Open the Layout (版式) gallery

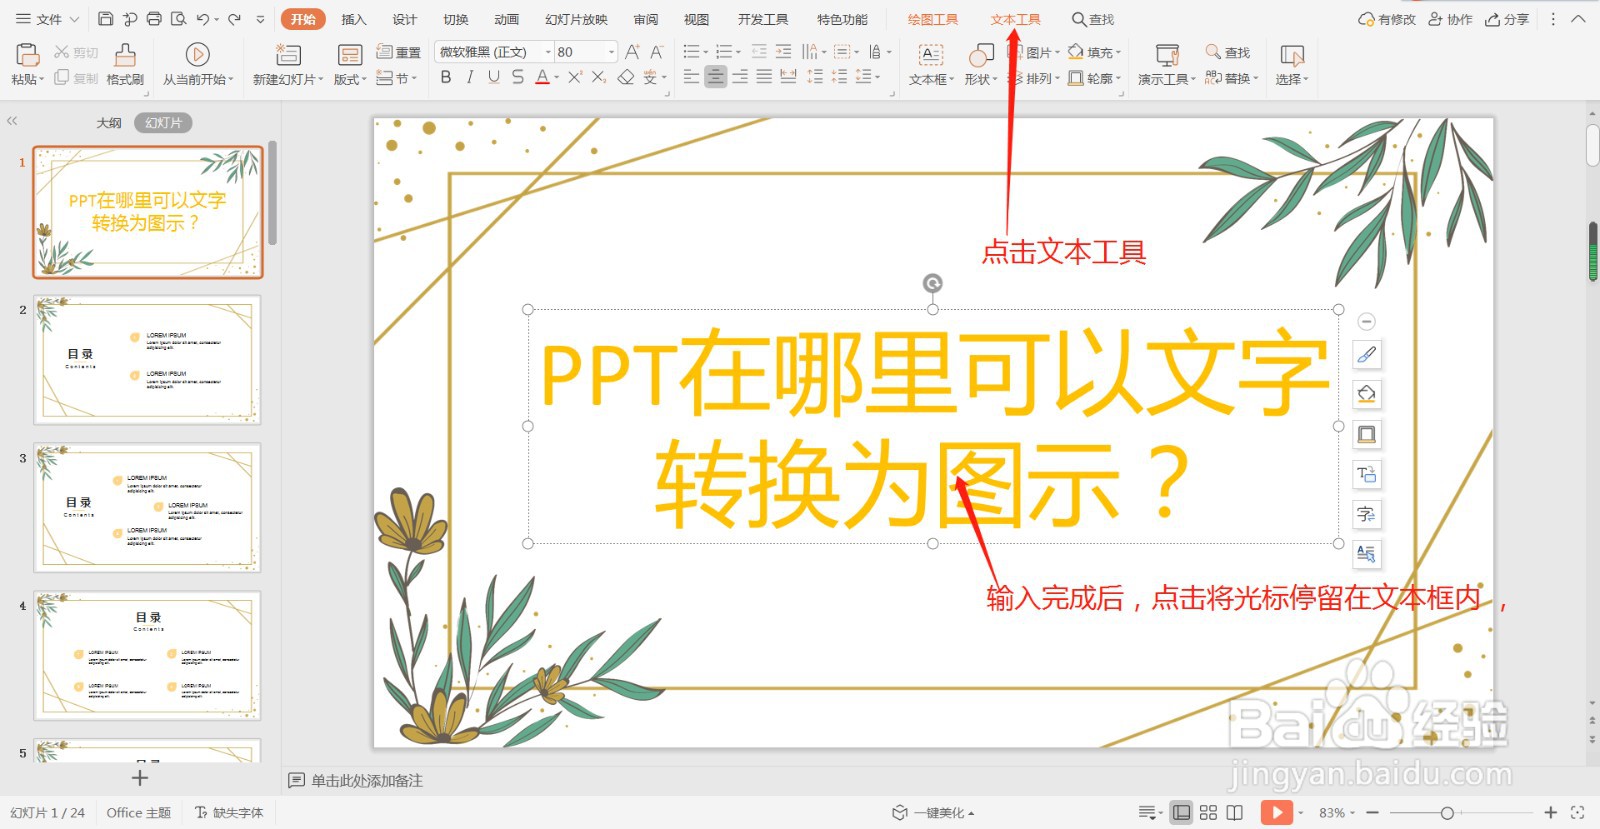click(350, 65)
